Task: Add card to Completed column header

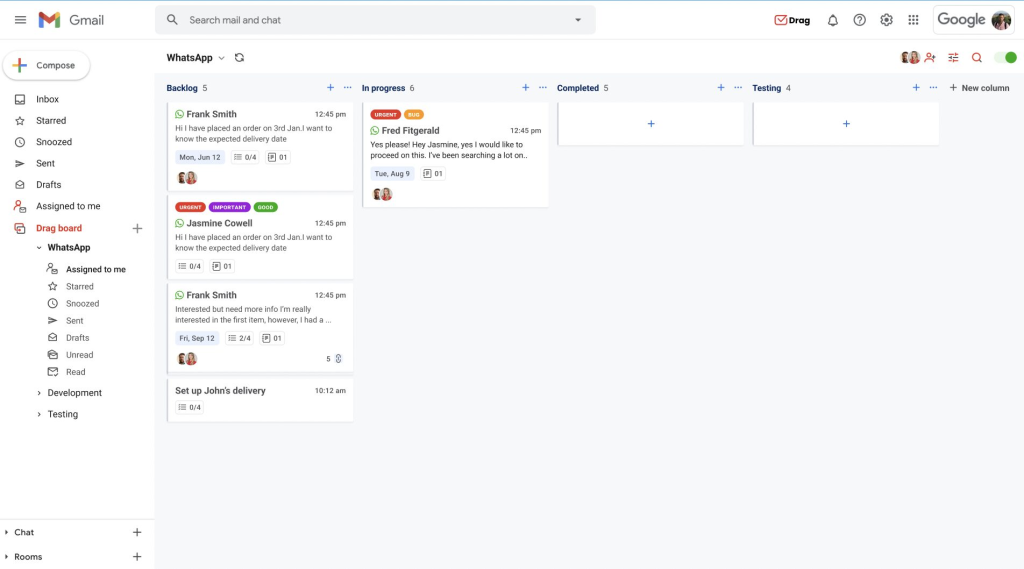Action: 721,88
